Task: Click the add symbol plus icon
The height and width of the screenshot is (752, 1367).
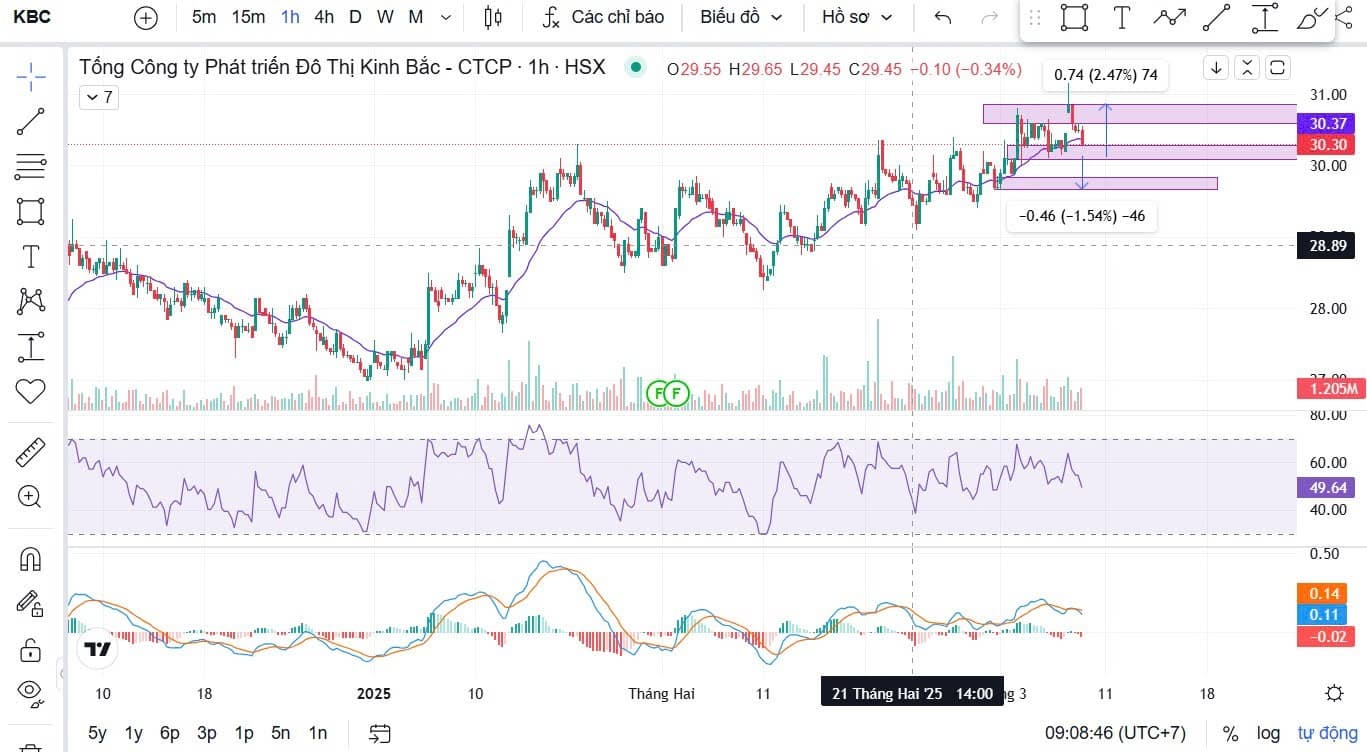Action: pos(146,18)
